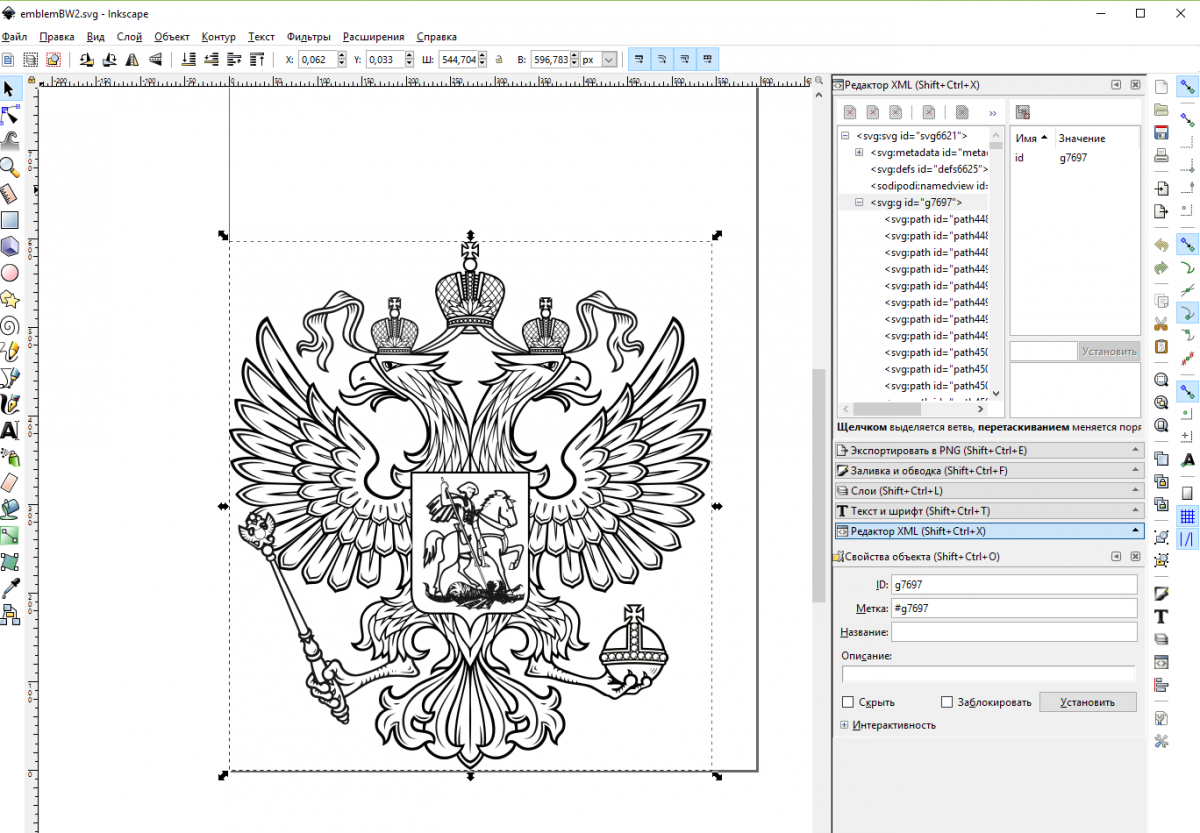Click the Save document floppy icon

click(x=1161, y=133)
